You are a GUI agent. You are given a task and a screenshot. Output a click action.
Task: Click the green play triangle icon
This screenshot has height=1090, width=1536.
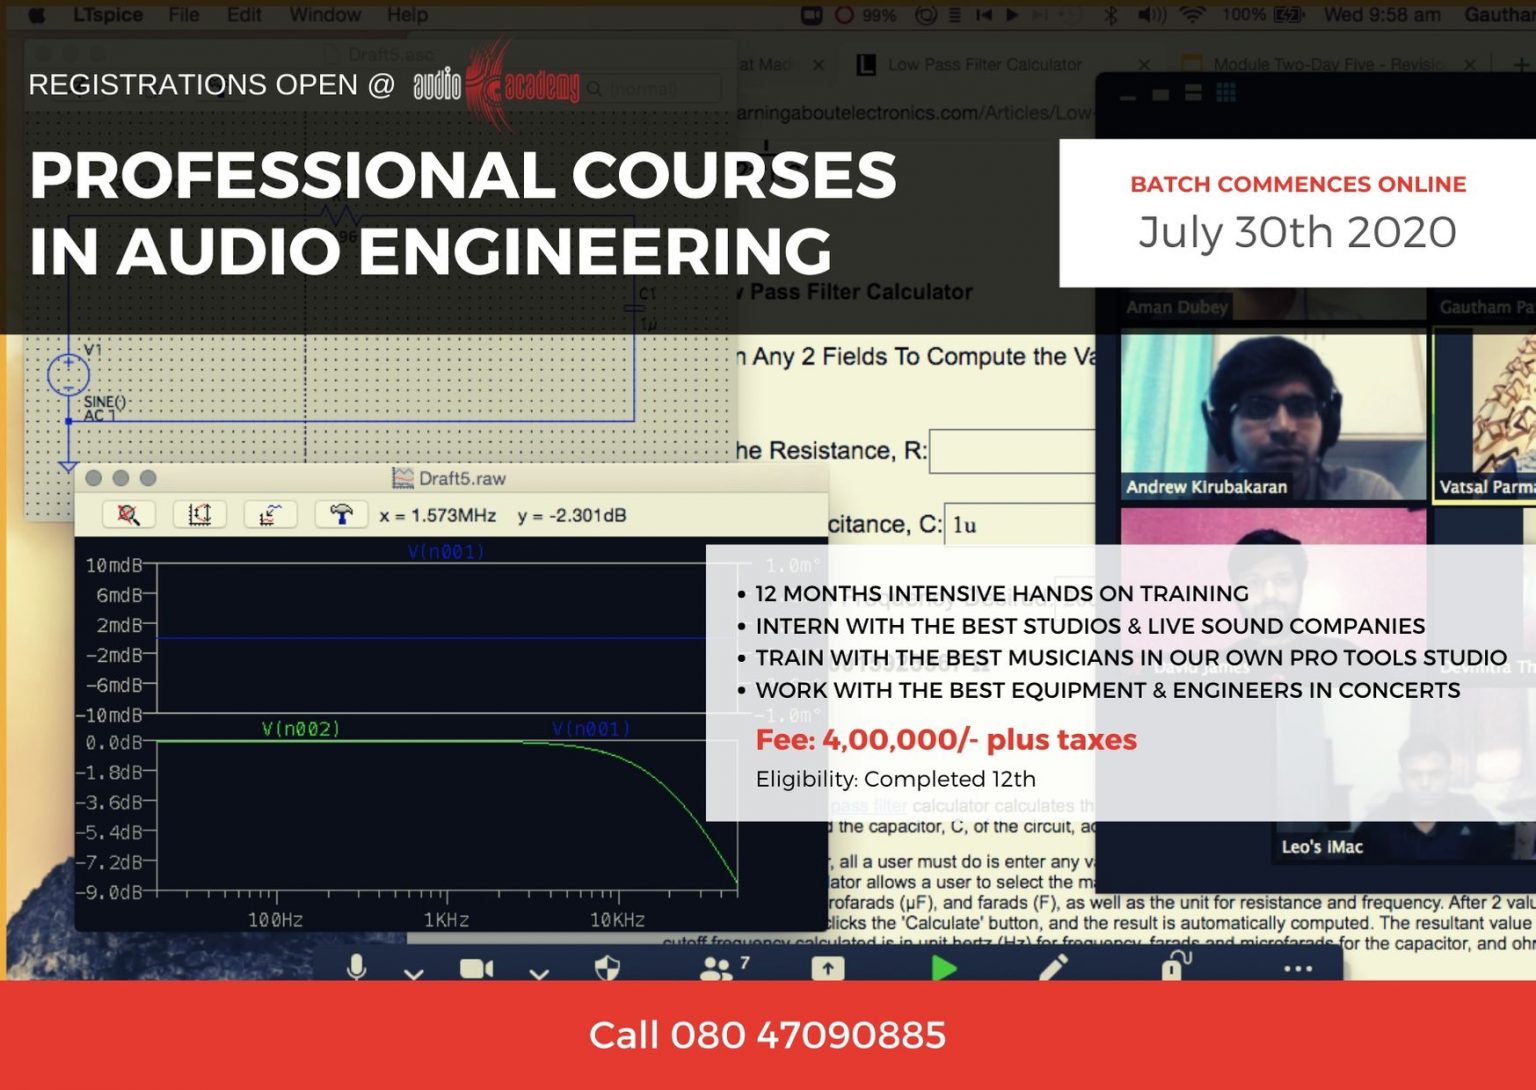943,968
